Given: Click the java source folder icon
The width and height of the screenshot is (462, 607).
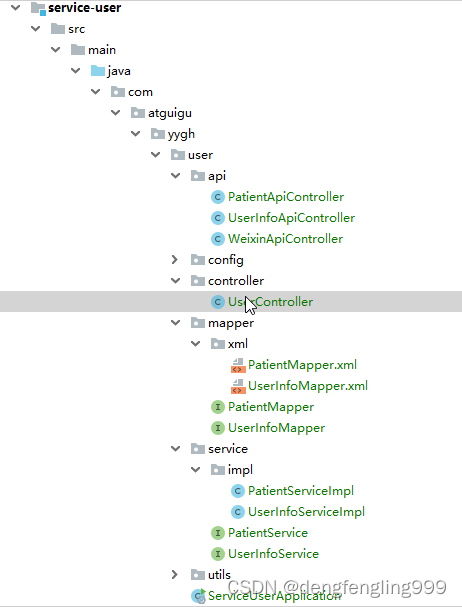Looking at the screenshot, I should pyautogui.click(x=98, y=71).
